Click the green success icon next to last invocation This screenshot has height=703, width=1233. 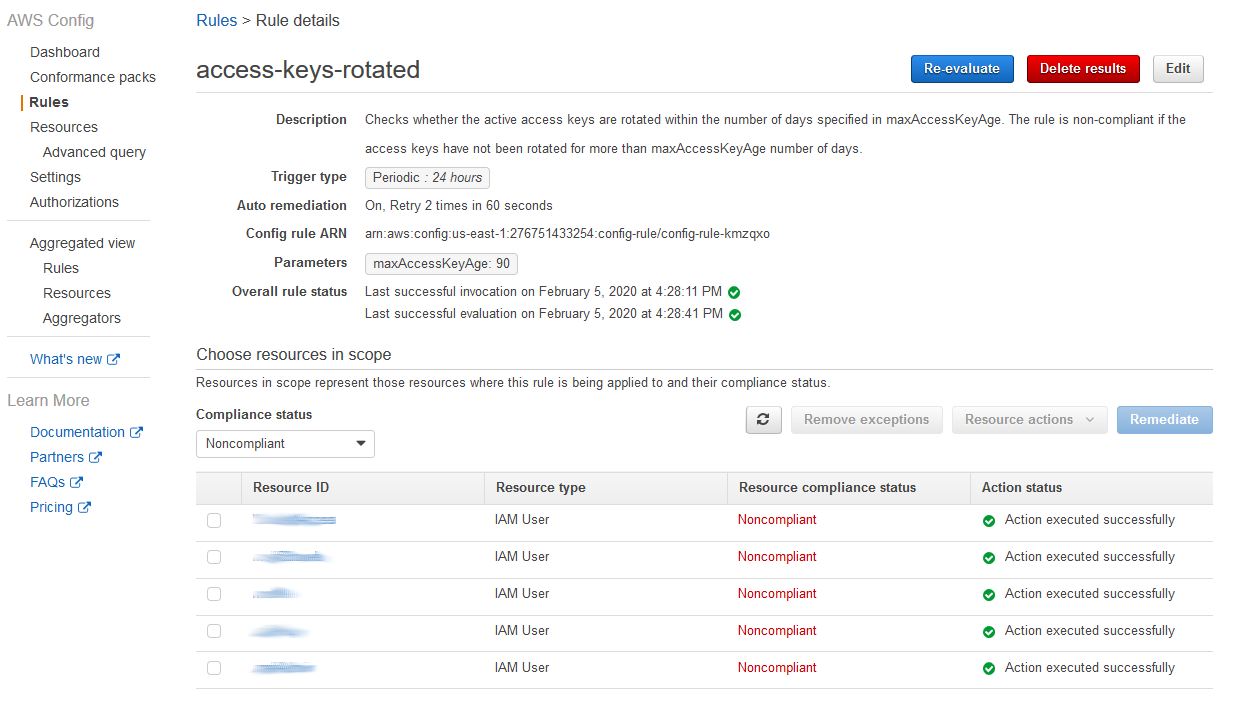click(x=734, y=291)
